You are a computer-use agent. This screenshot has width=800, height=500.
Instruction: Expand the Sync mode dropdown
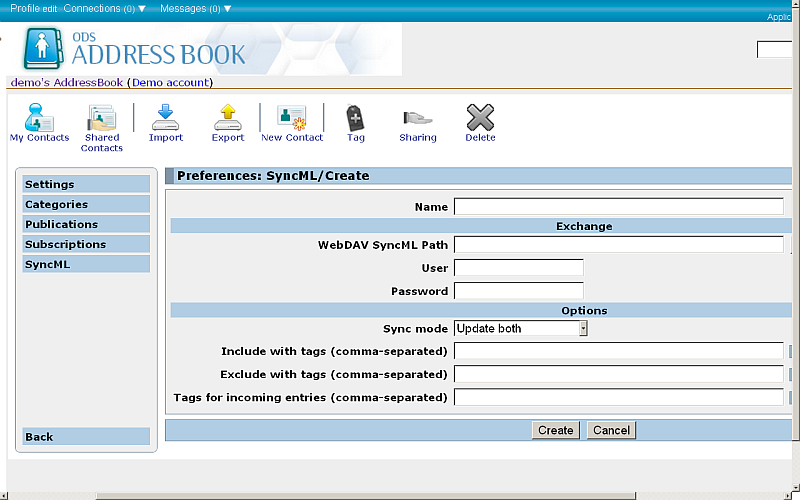(x=521, y=328)
